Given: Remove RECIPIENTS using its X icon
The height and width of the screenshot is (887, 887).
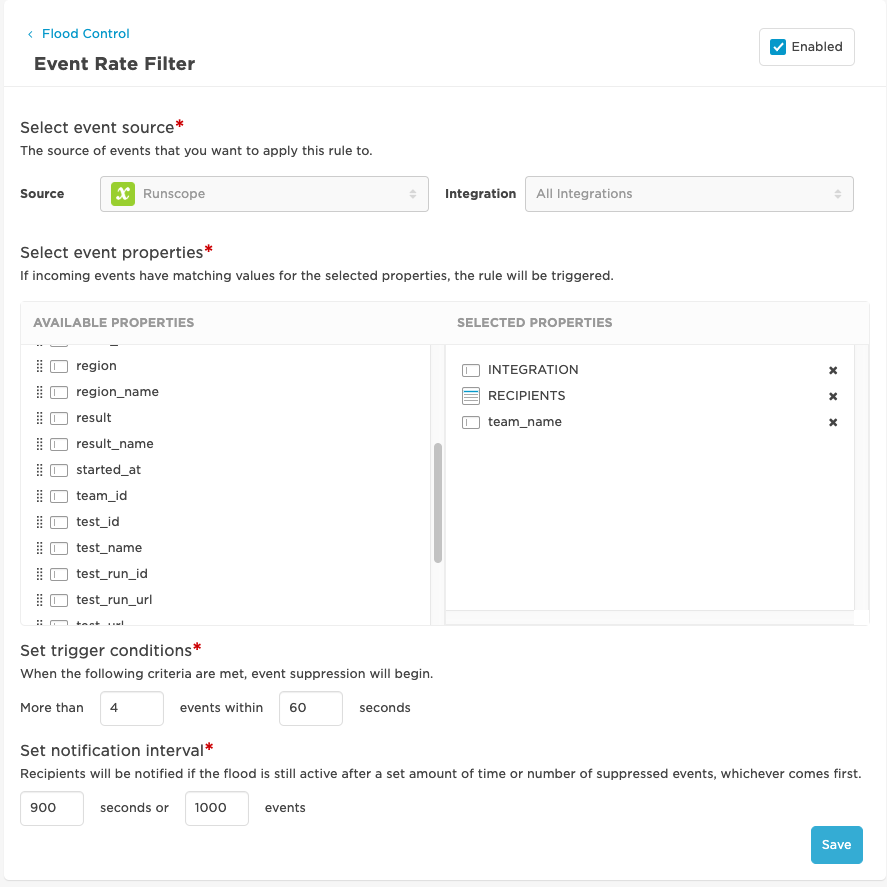Looking at the screenshot, I should tap(833, 396).
